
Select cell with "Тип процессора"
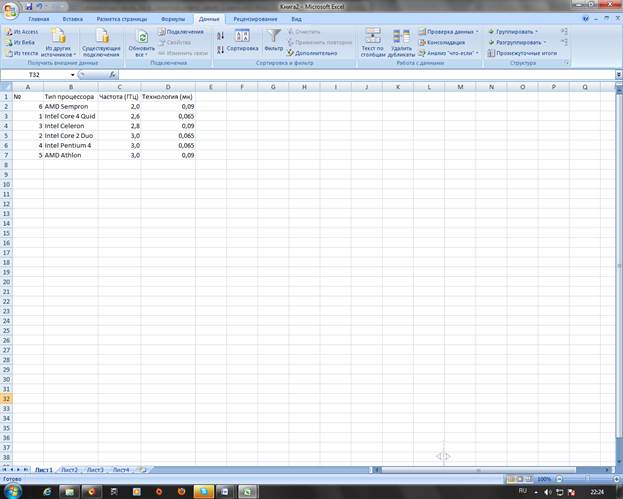tap(71, 97)
